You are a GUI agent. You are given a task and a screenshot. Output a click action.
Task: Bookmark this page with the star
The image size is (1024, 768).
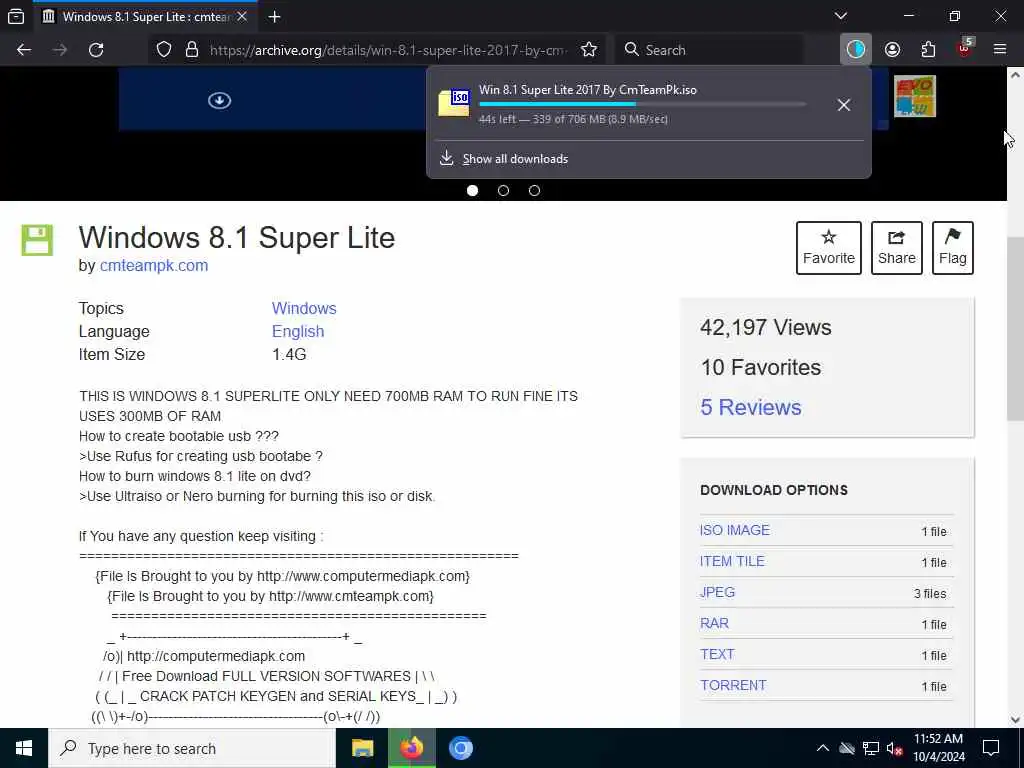pyautogui.click(x=589, y=50)
